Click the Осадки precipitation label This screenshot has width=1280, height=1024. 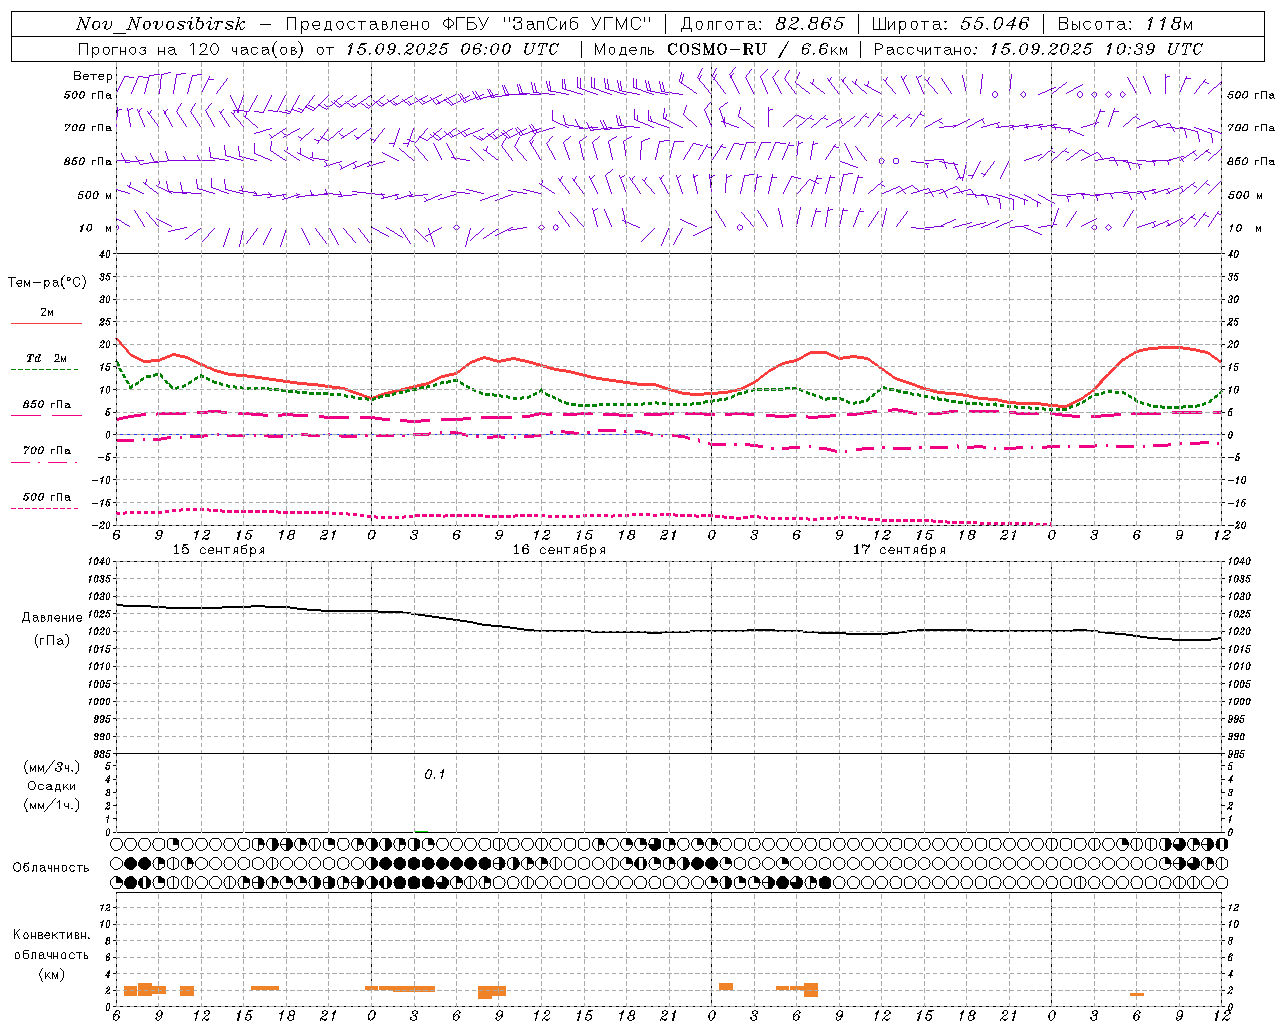pos(52,786)
